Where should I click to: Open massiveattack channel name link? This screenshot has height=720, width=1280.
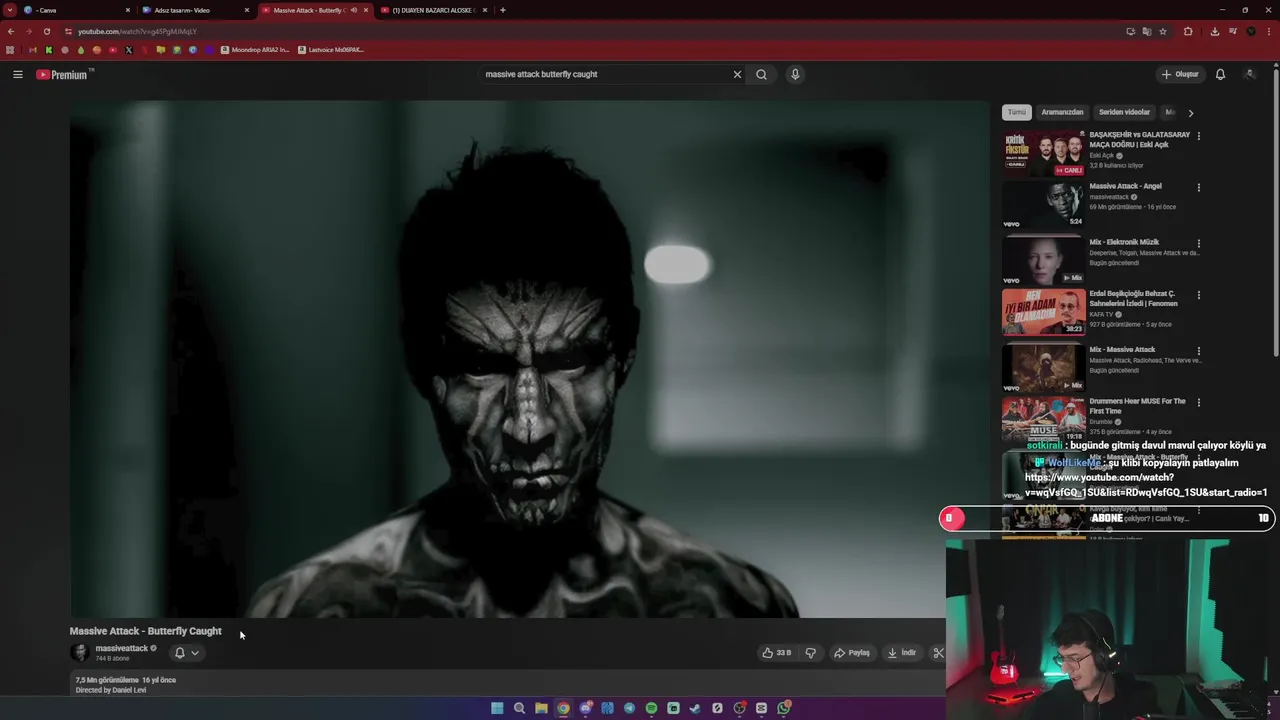121,648
